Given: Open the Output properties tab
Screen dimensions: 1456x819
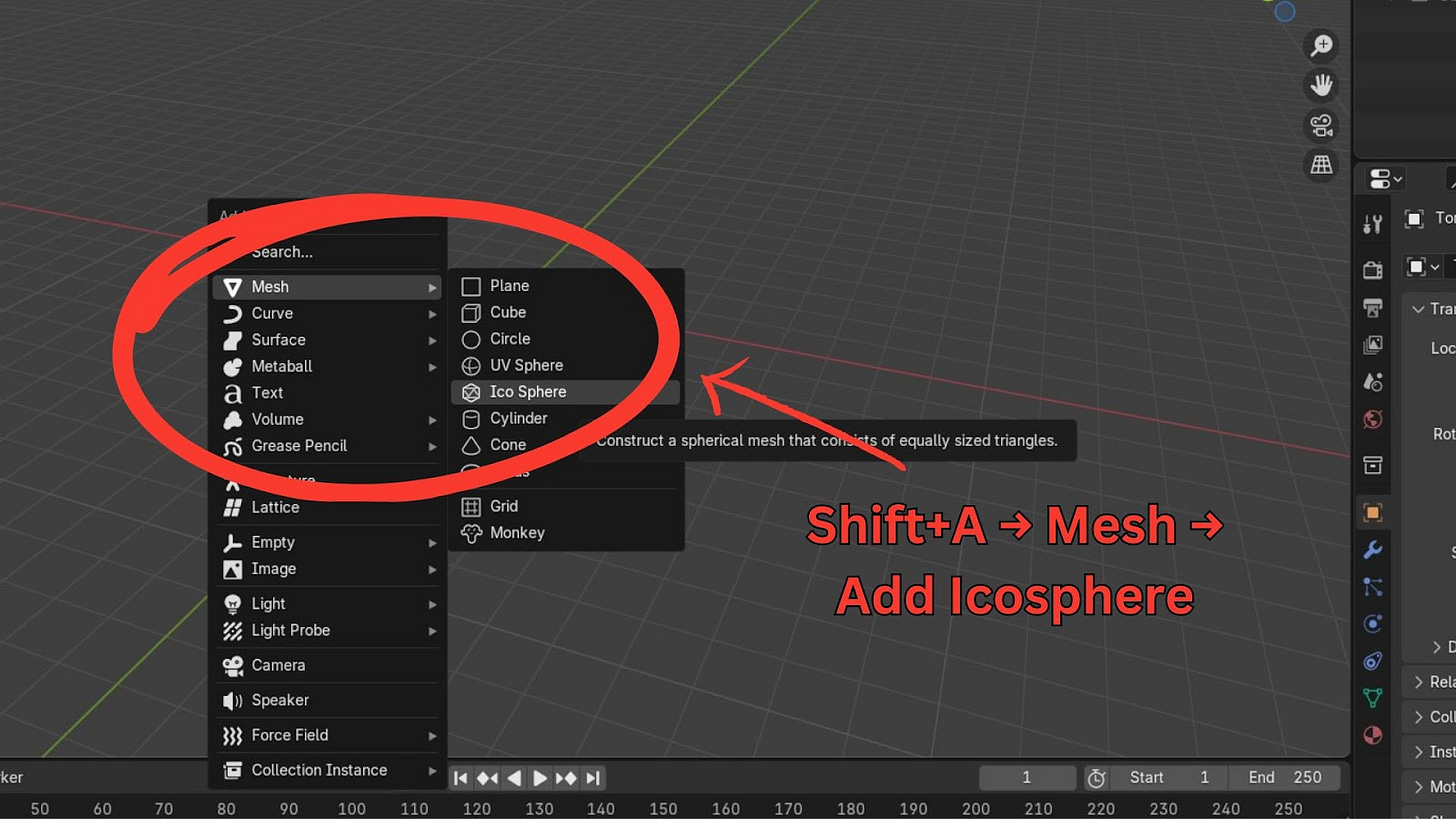Looking at the screenshot, I should pos(1373,307).
